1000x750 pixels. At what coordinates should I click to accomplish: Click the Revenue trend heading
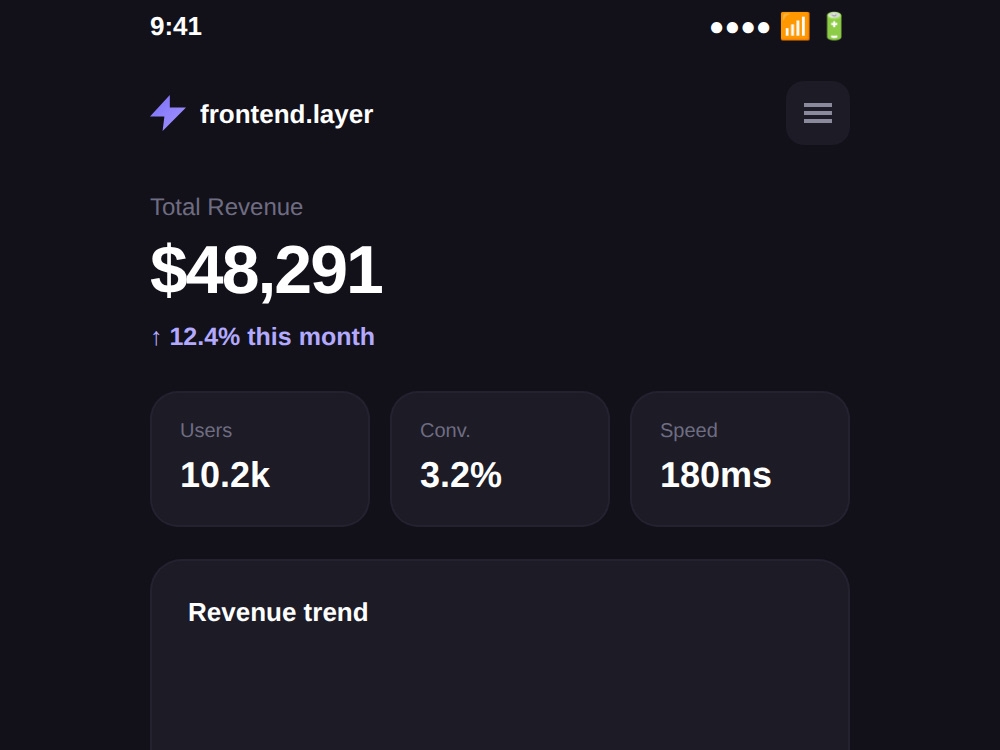(278, 612)
